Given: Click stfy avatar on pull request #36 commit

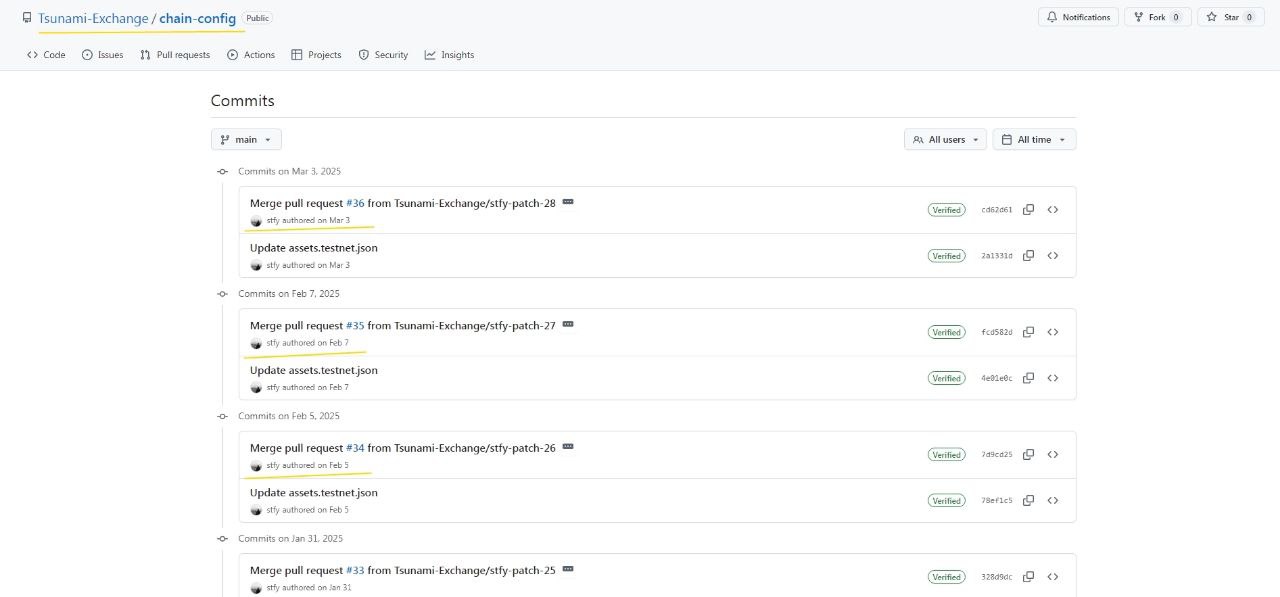Looking at the screenshot, I should coord(256,220).
